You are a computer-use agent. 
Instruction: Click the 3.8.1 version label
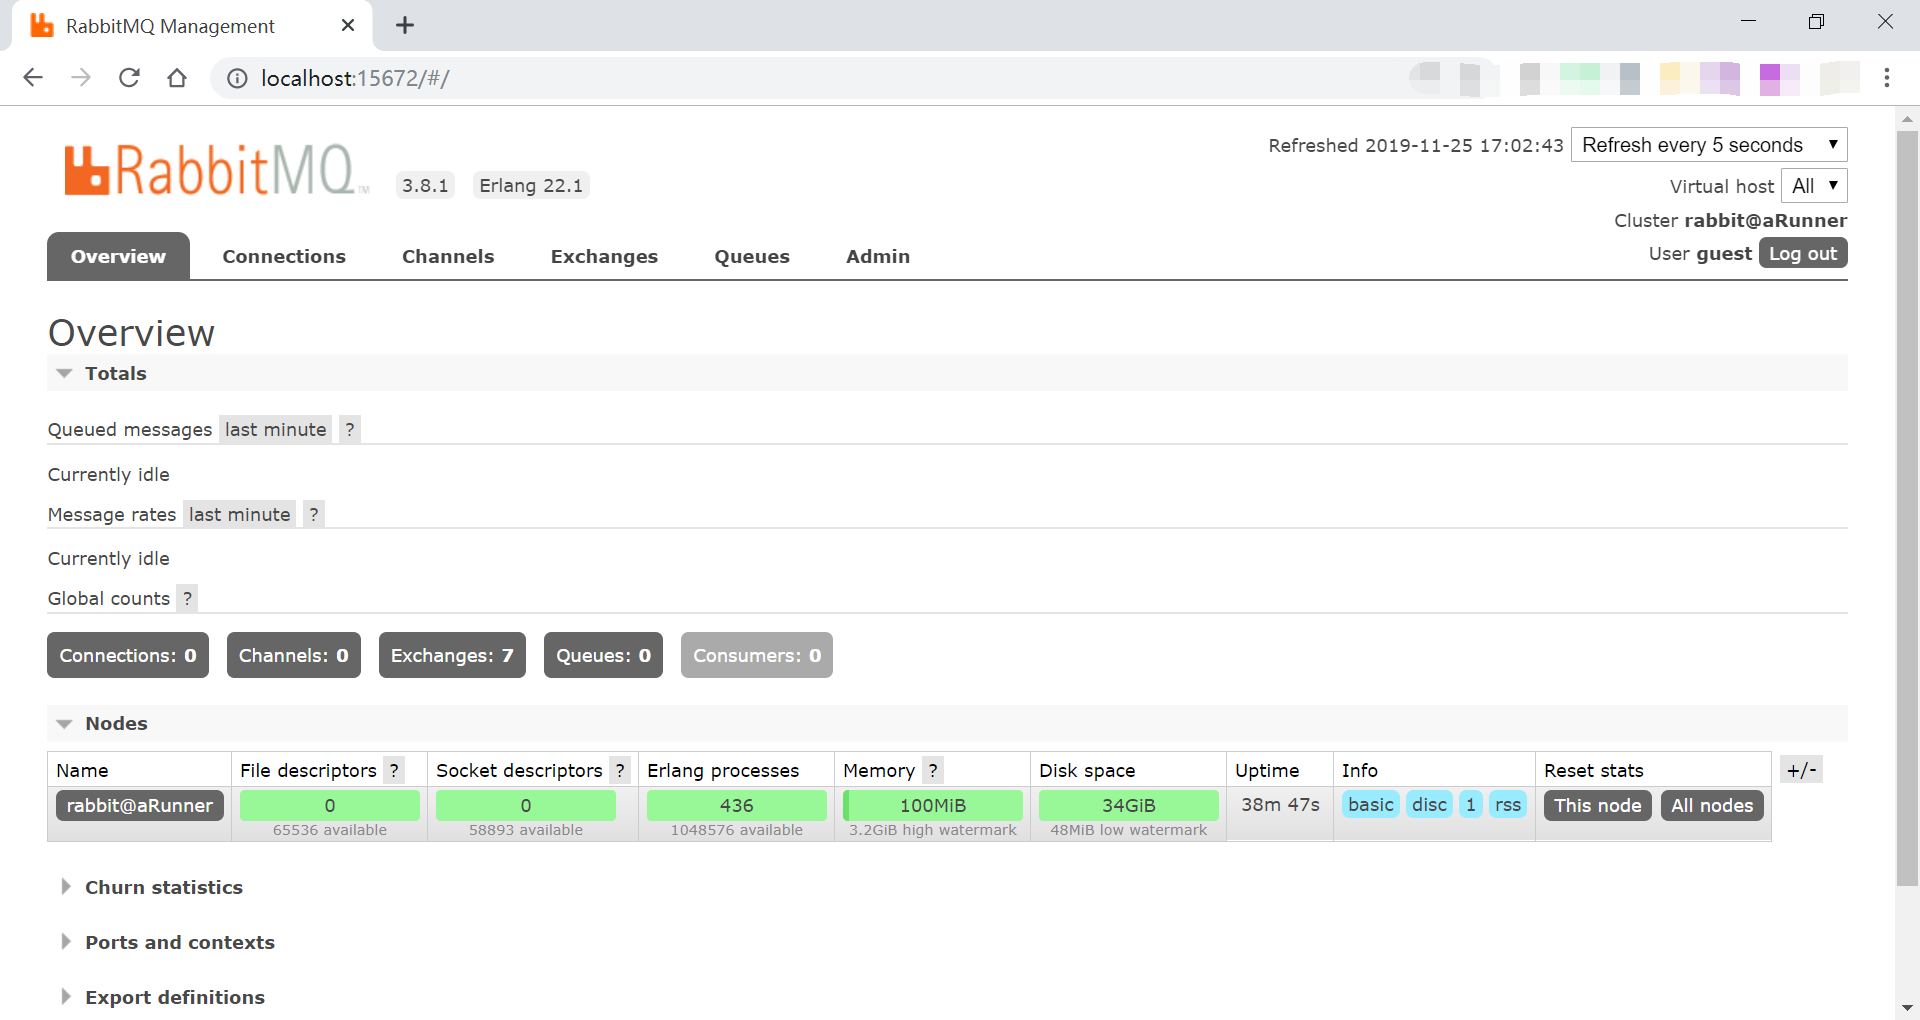425,186
